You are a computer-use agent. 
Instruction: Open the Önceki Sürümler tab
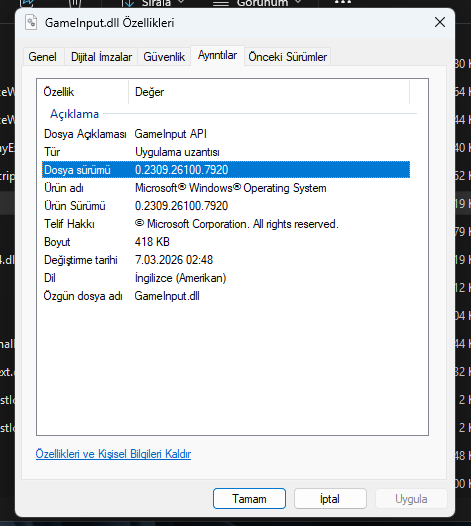pyautogui.click(x=287, y=57)
